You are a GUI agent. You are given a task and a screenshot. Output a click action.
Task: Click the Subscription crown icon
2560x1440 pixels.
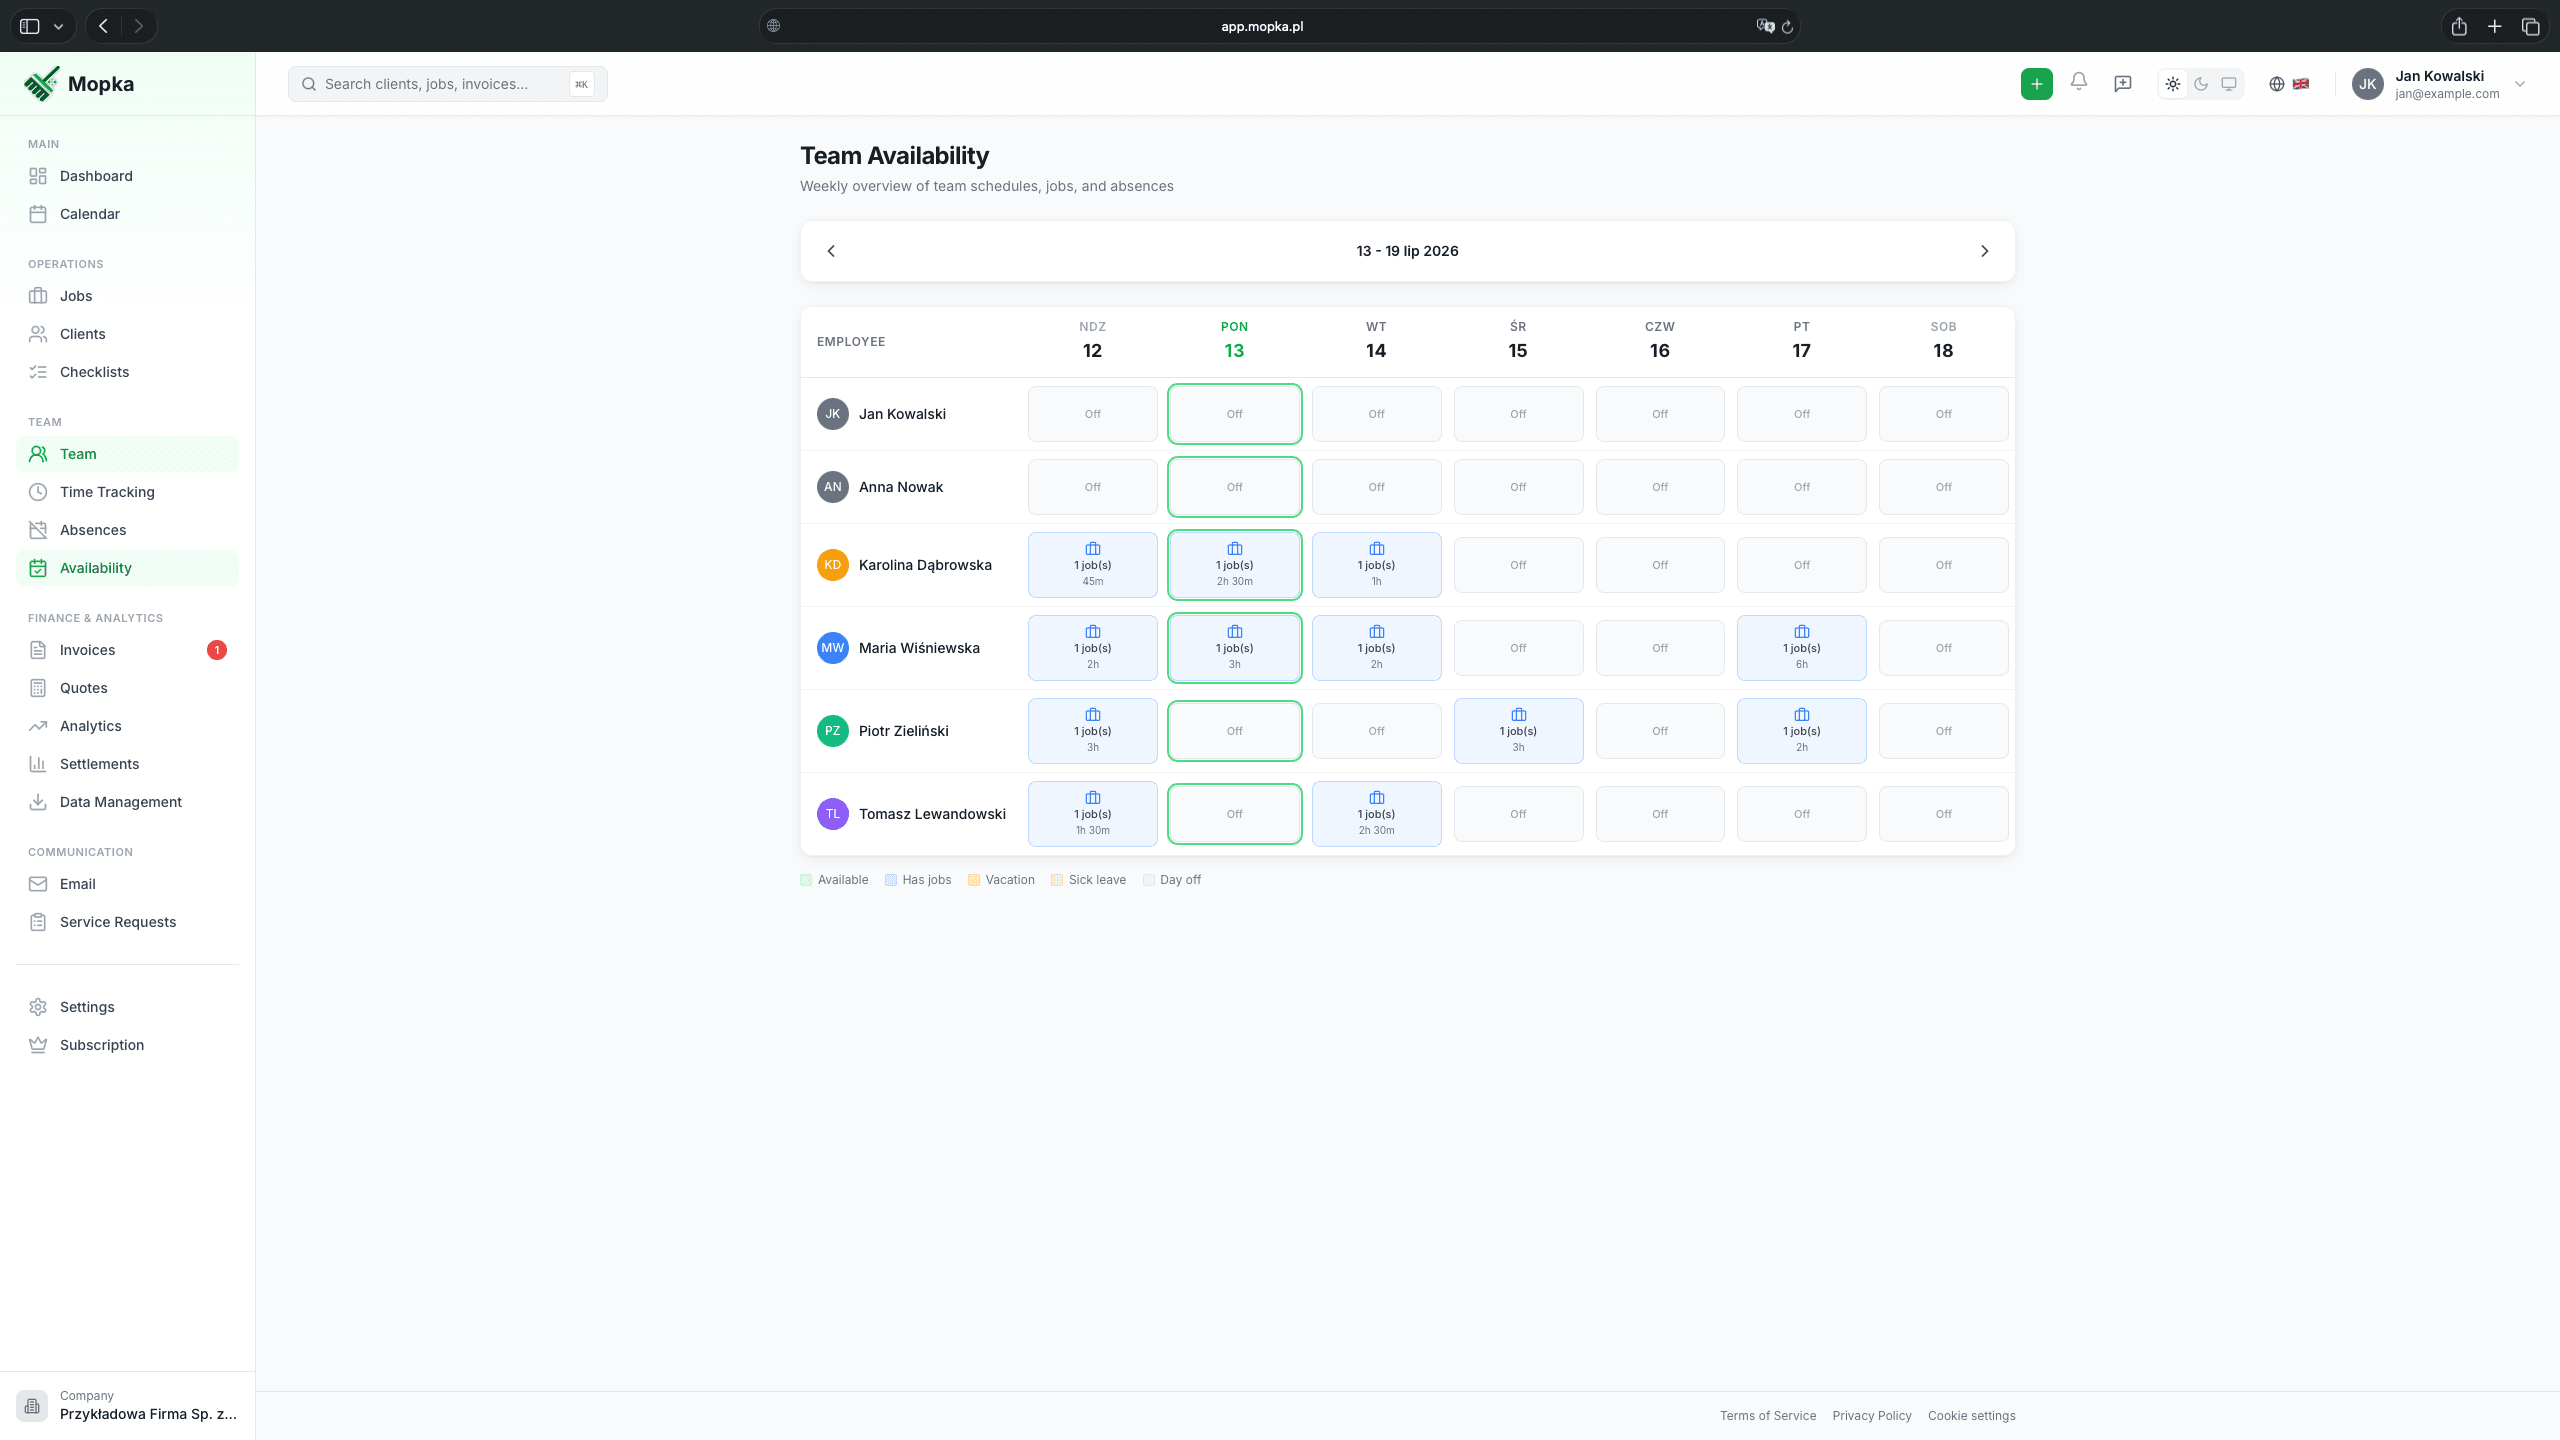tap(38, 1045)
